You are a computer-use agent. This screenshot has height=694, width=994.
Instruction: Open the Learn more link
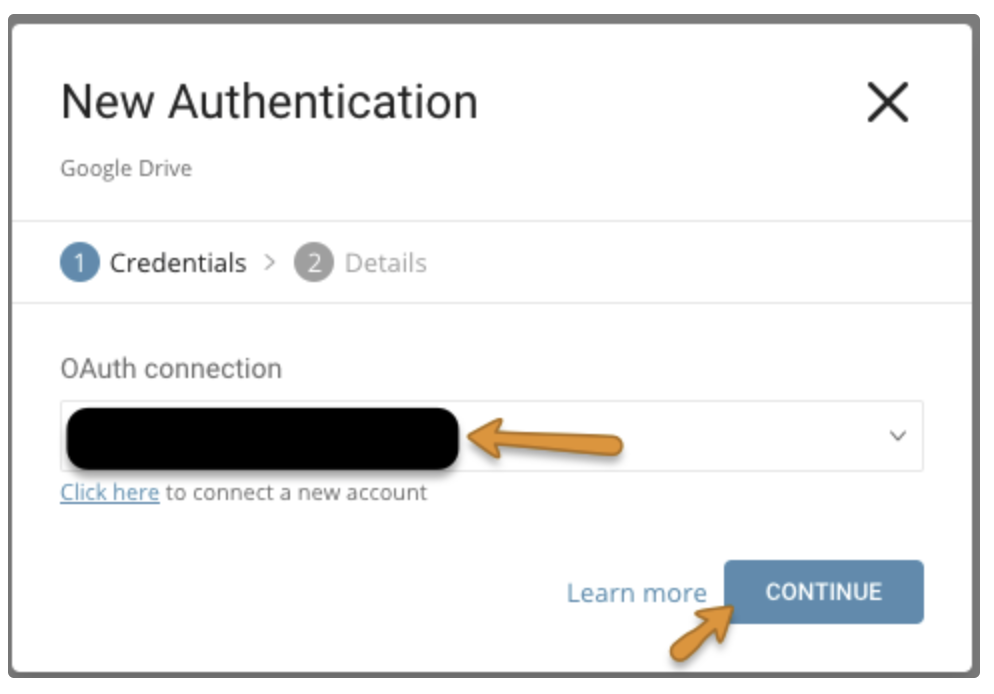click(x=636, y=593)
